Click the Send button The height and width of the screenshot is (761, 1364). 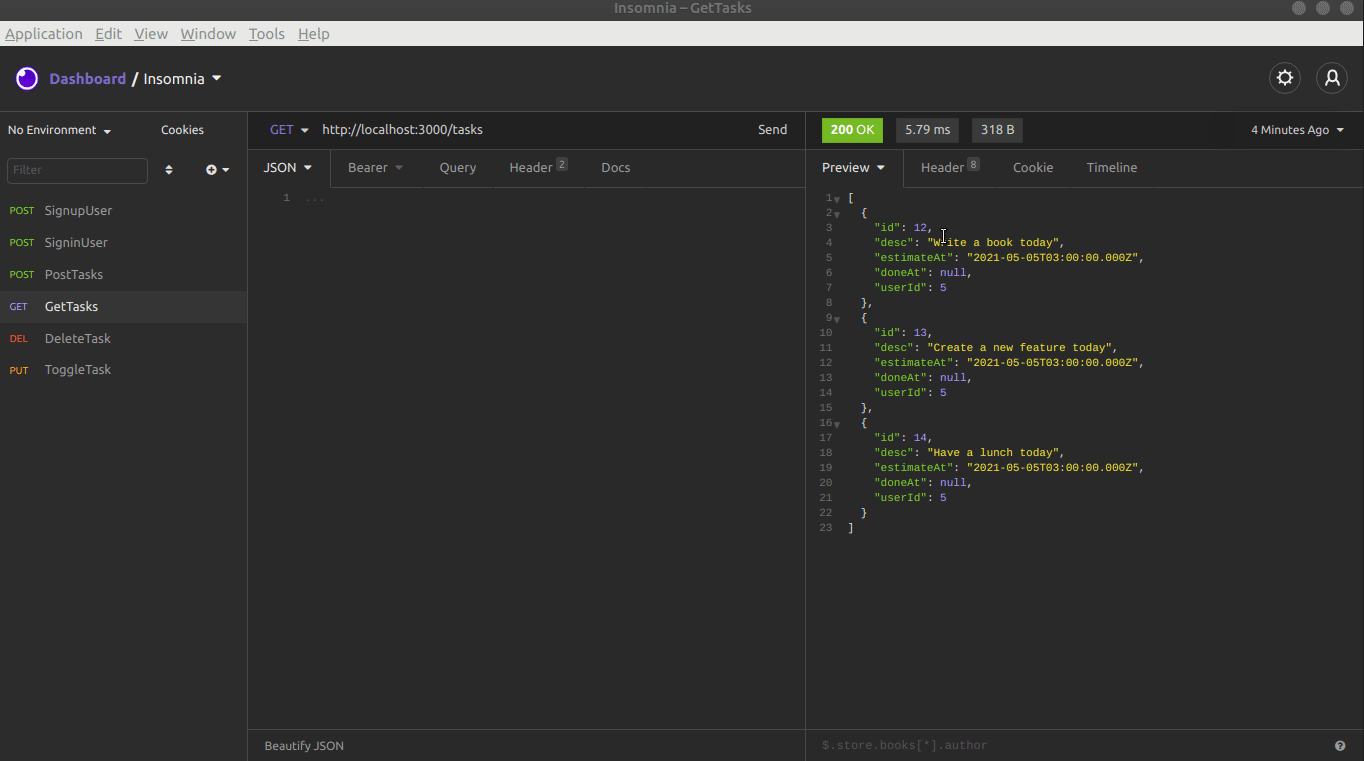pyautogui.click(x=771, y=129)
